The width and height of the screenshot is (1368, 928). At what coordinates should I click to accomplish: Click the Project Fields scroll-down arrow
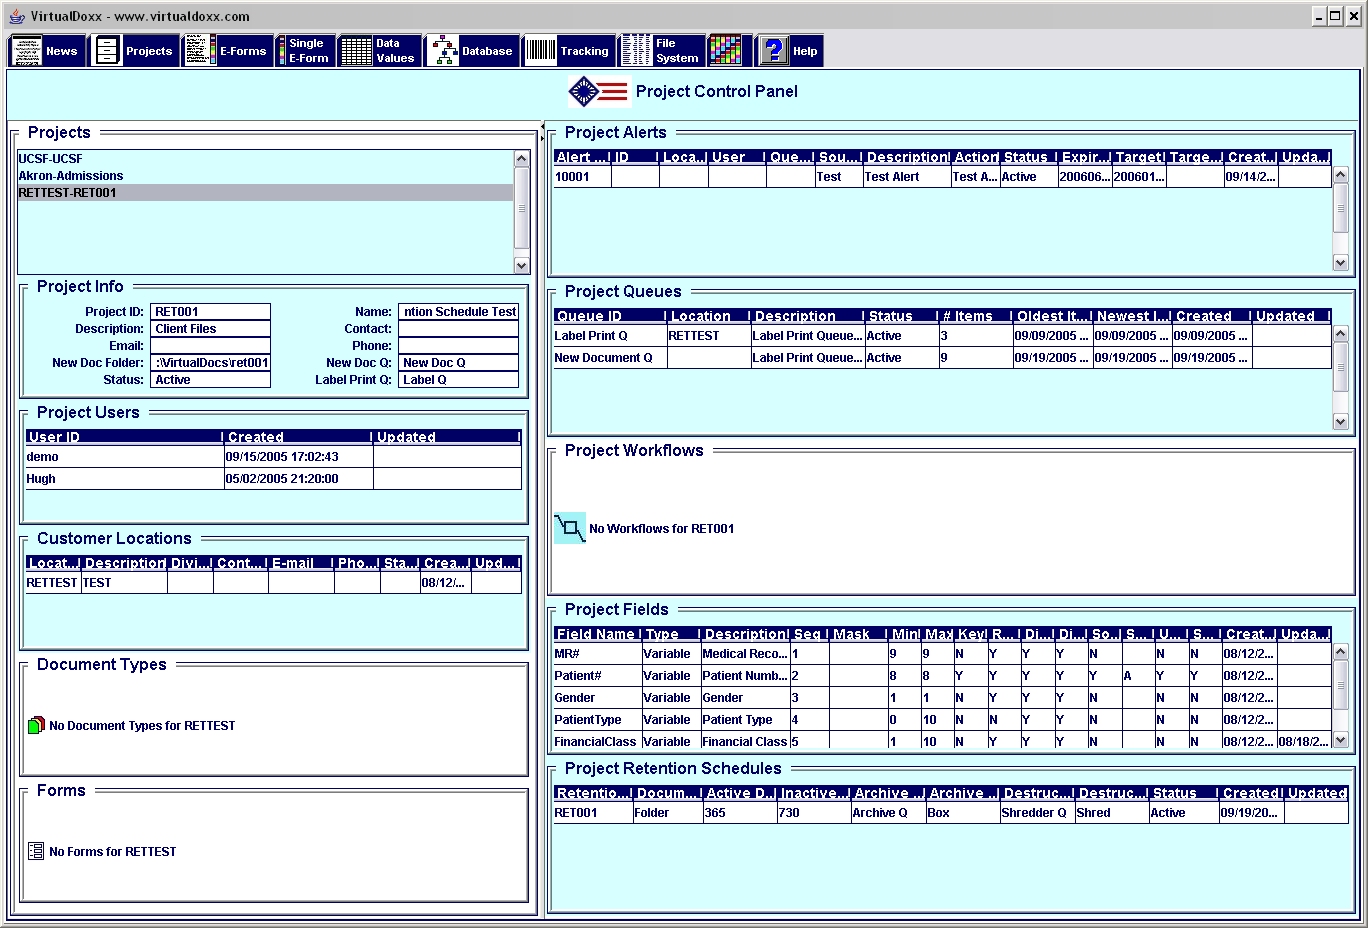point(1341,740)
